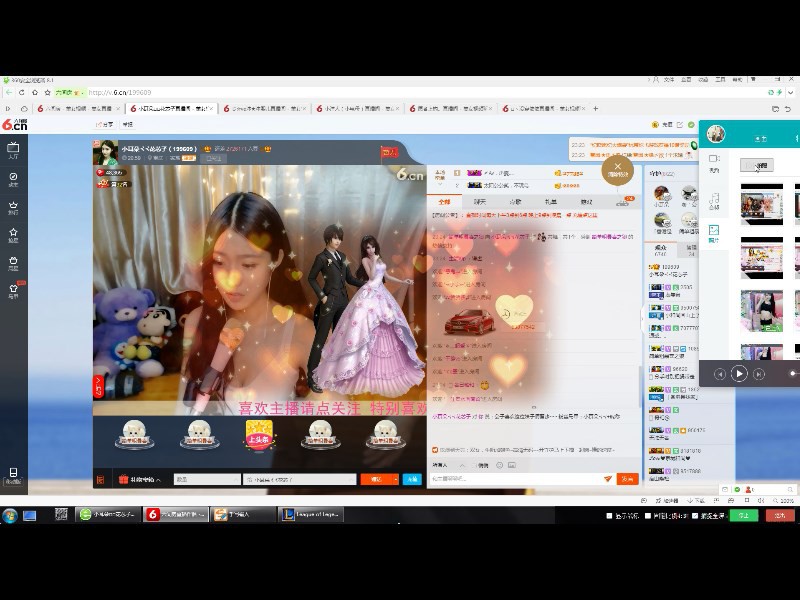This screenshot has width=800, height=600.
Task: Toggle second checkbox in recorder bar
Action: tap(647, 516)
